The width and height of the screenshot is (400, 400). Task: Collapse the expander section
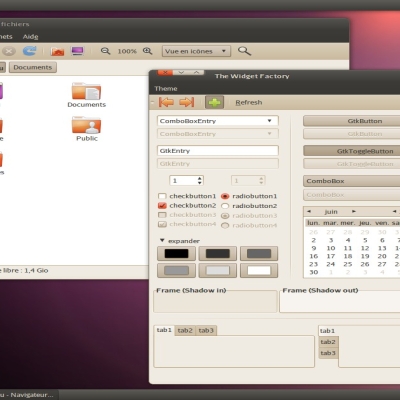162,240
